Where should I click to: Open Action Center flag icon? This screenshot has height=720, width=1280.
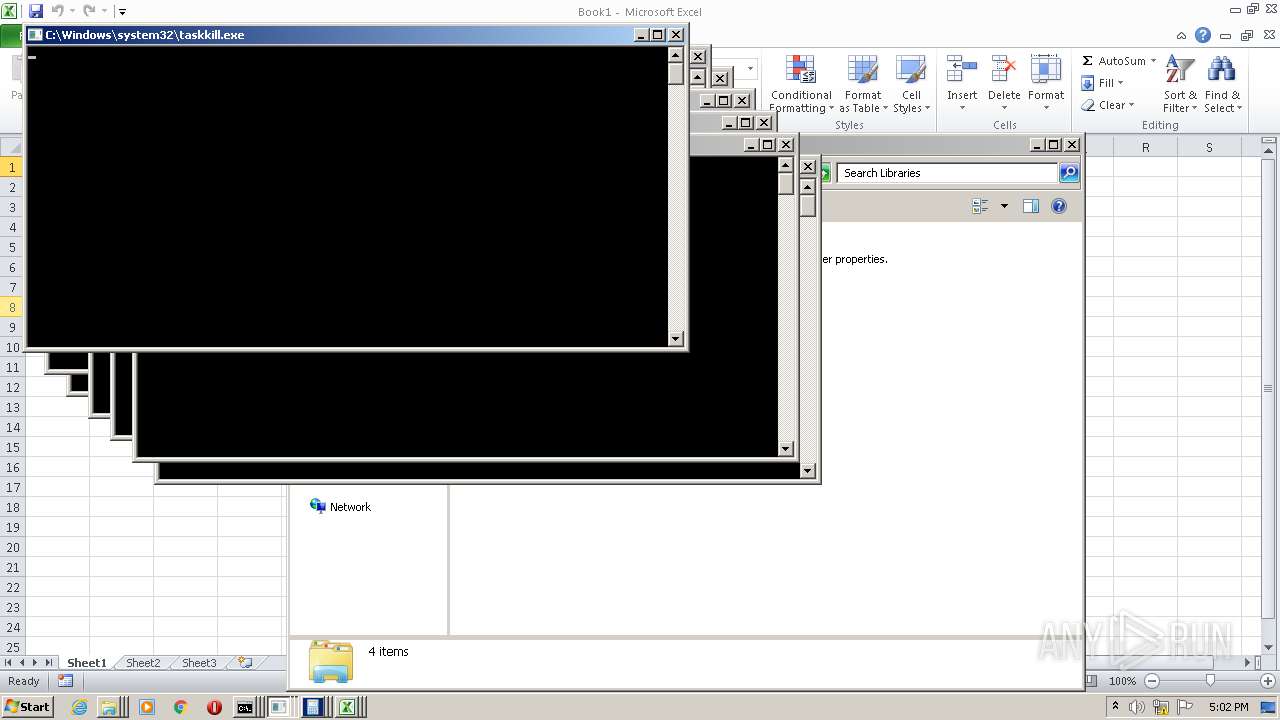[1185, 707]
